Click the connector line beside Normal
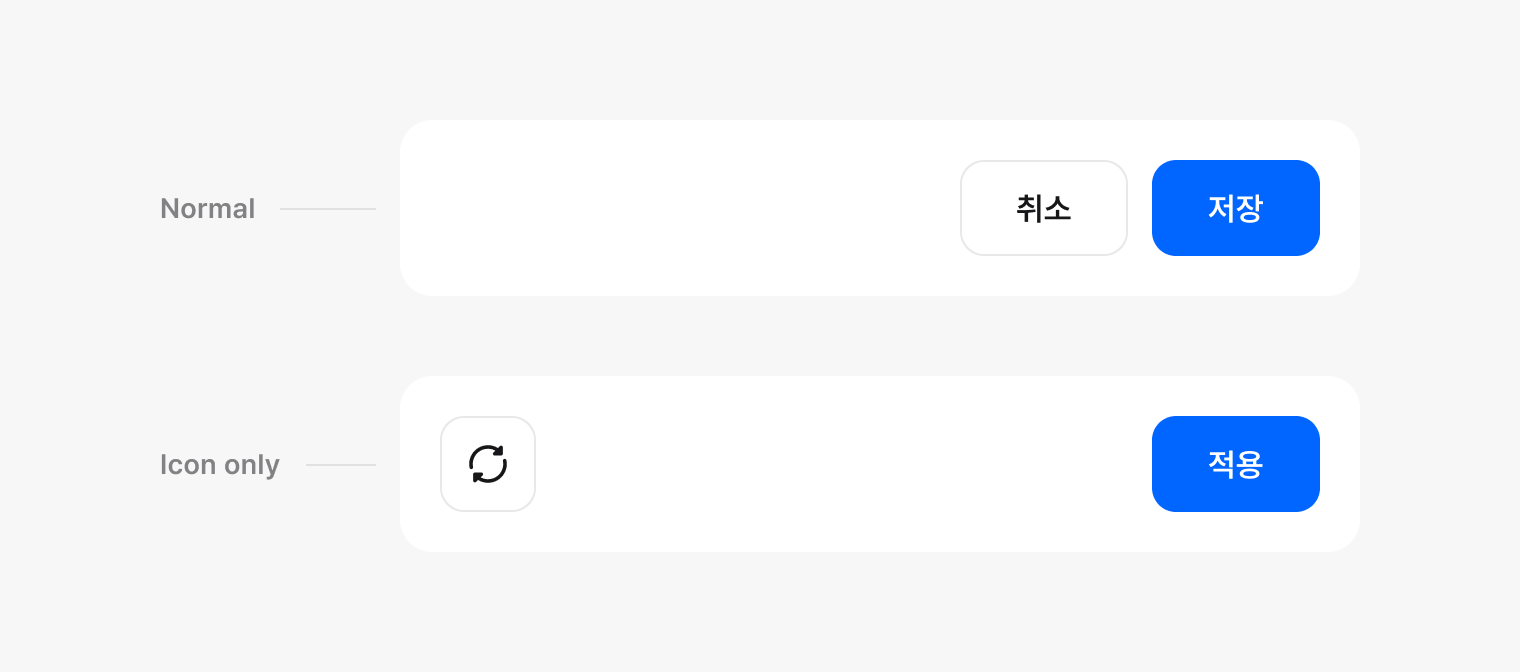1520x672 pixels. 328,209
